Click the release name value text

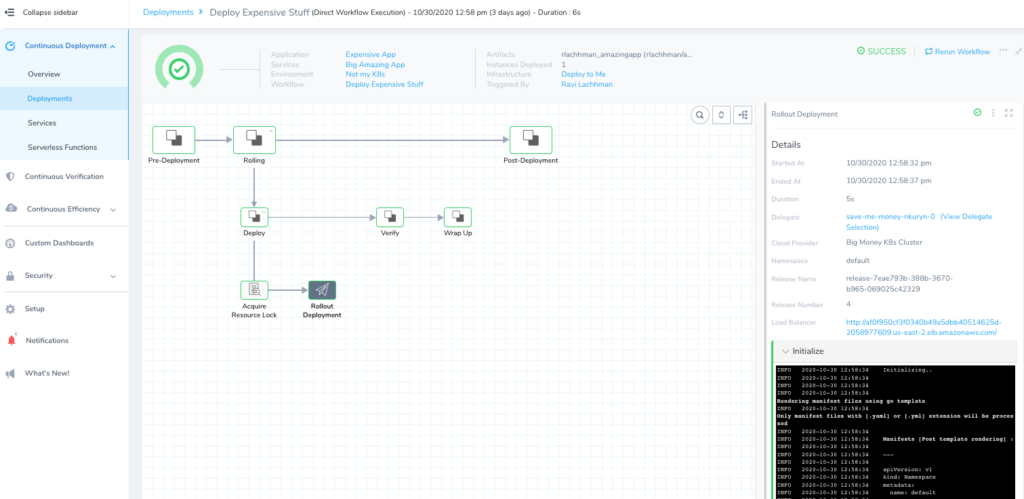click(x=899, y=283)
